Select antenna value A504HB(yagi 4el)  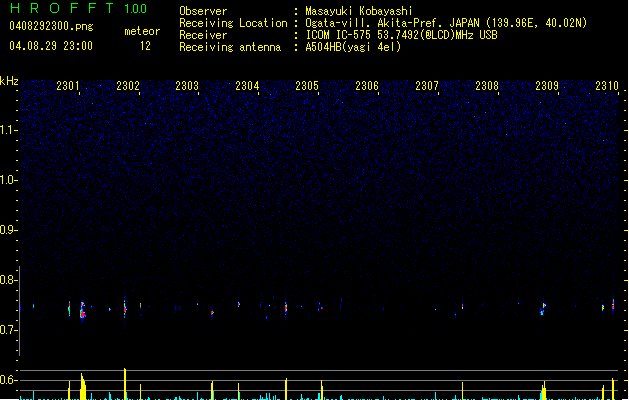pos(353,47)
